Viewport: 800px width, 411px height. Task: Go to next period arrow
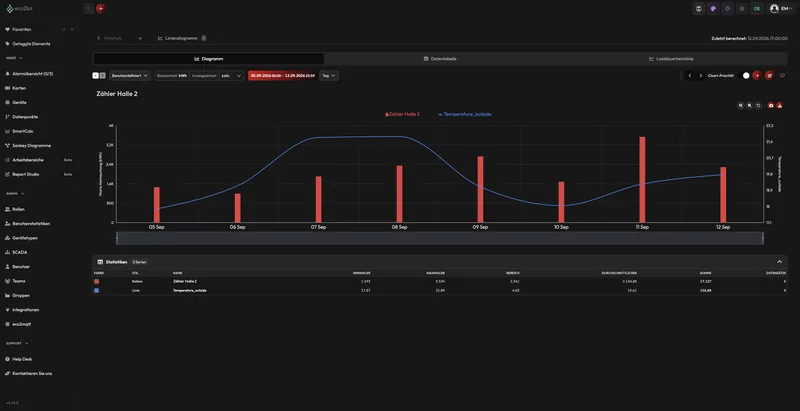coord(701,75)
